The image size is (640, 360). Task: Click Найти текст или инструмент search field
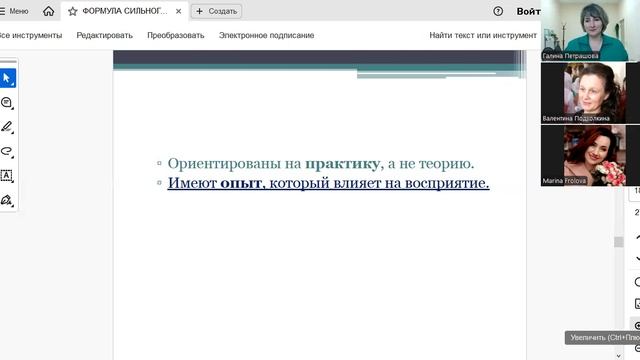[x=483, y=35]
